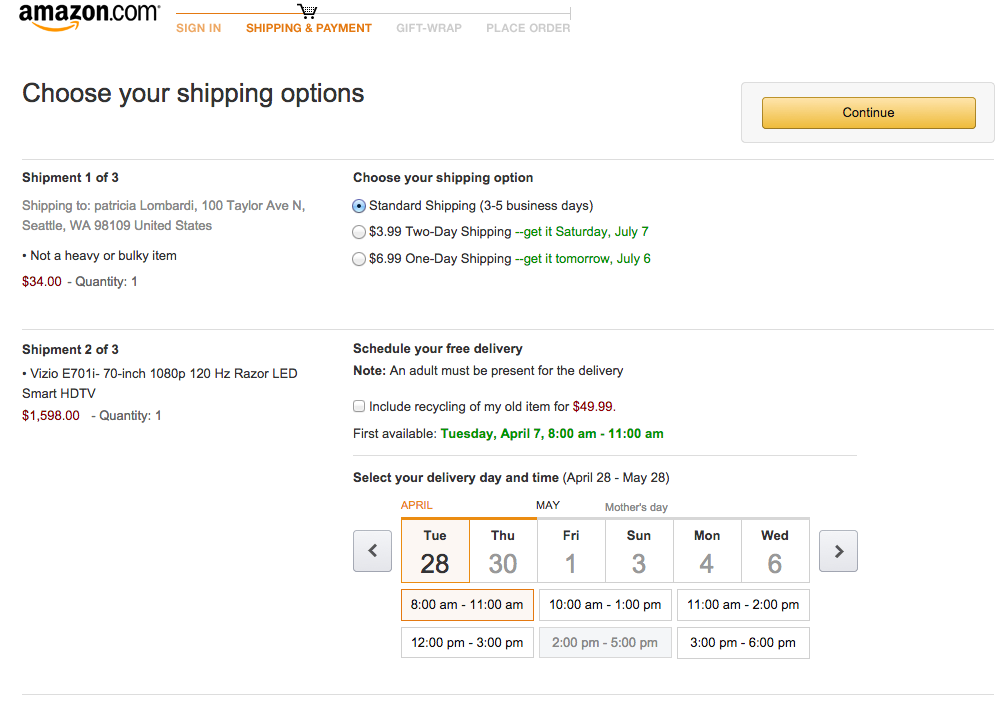Open the Shipping & Payment step

309,28
